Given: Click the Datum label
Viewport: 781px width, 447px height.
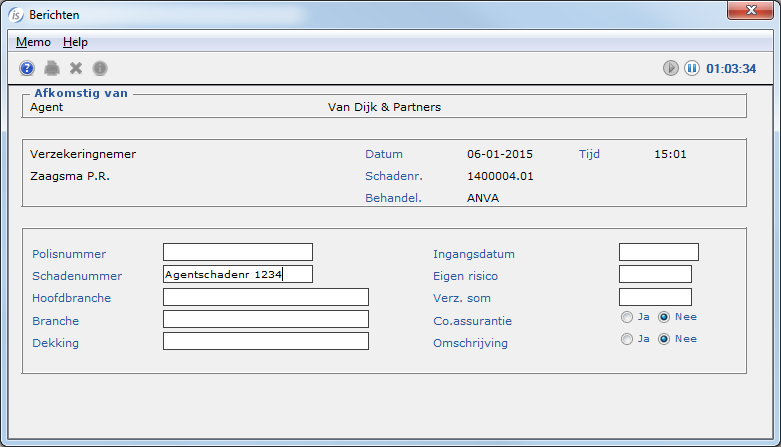Looking at the screenshot, I should point(384,154).
